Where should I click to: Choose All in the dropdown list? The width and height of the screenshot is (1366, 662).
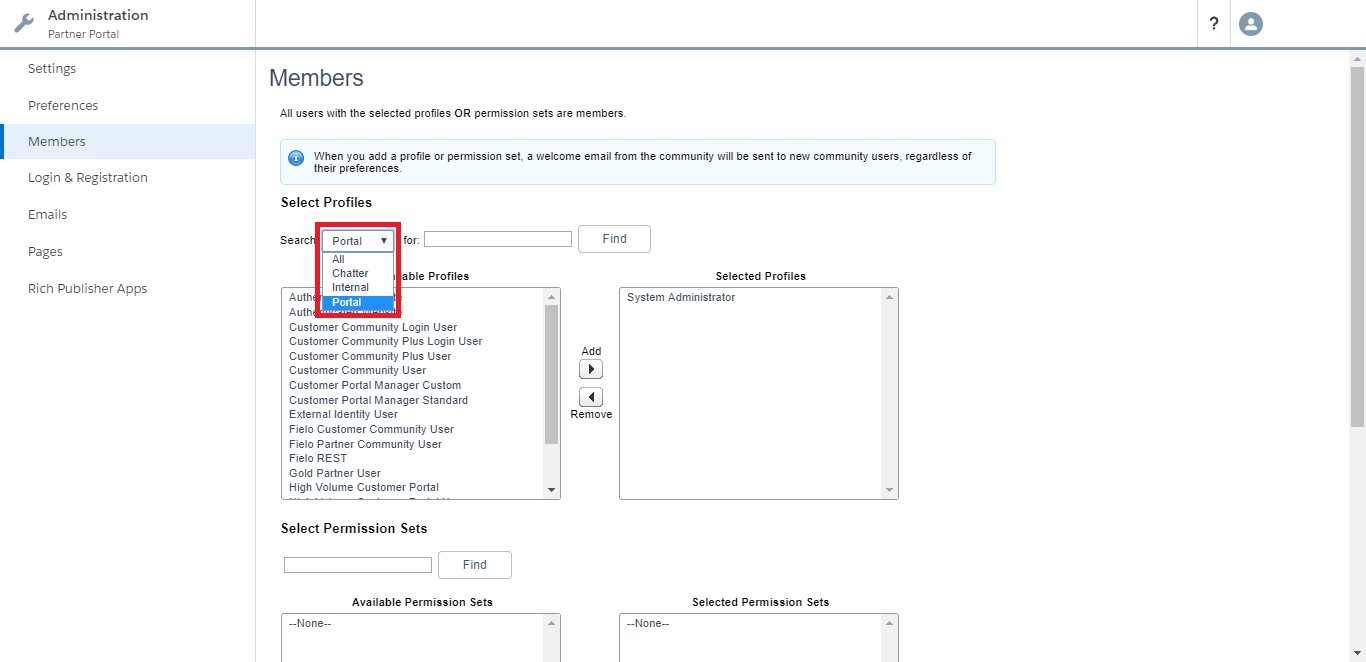click(x=358, y=259)
